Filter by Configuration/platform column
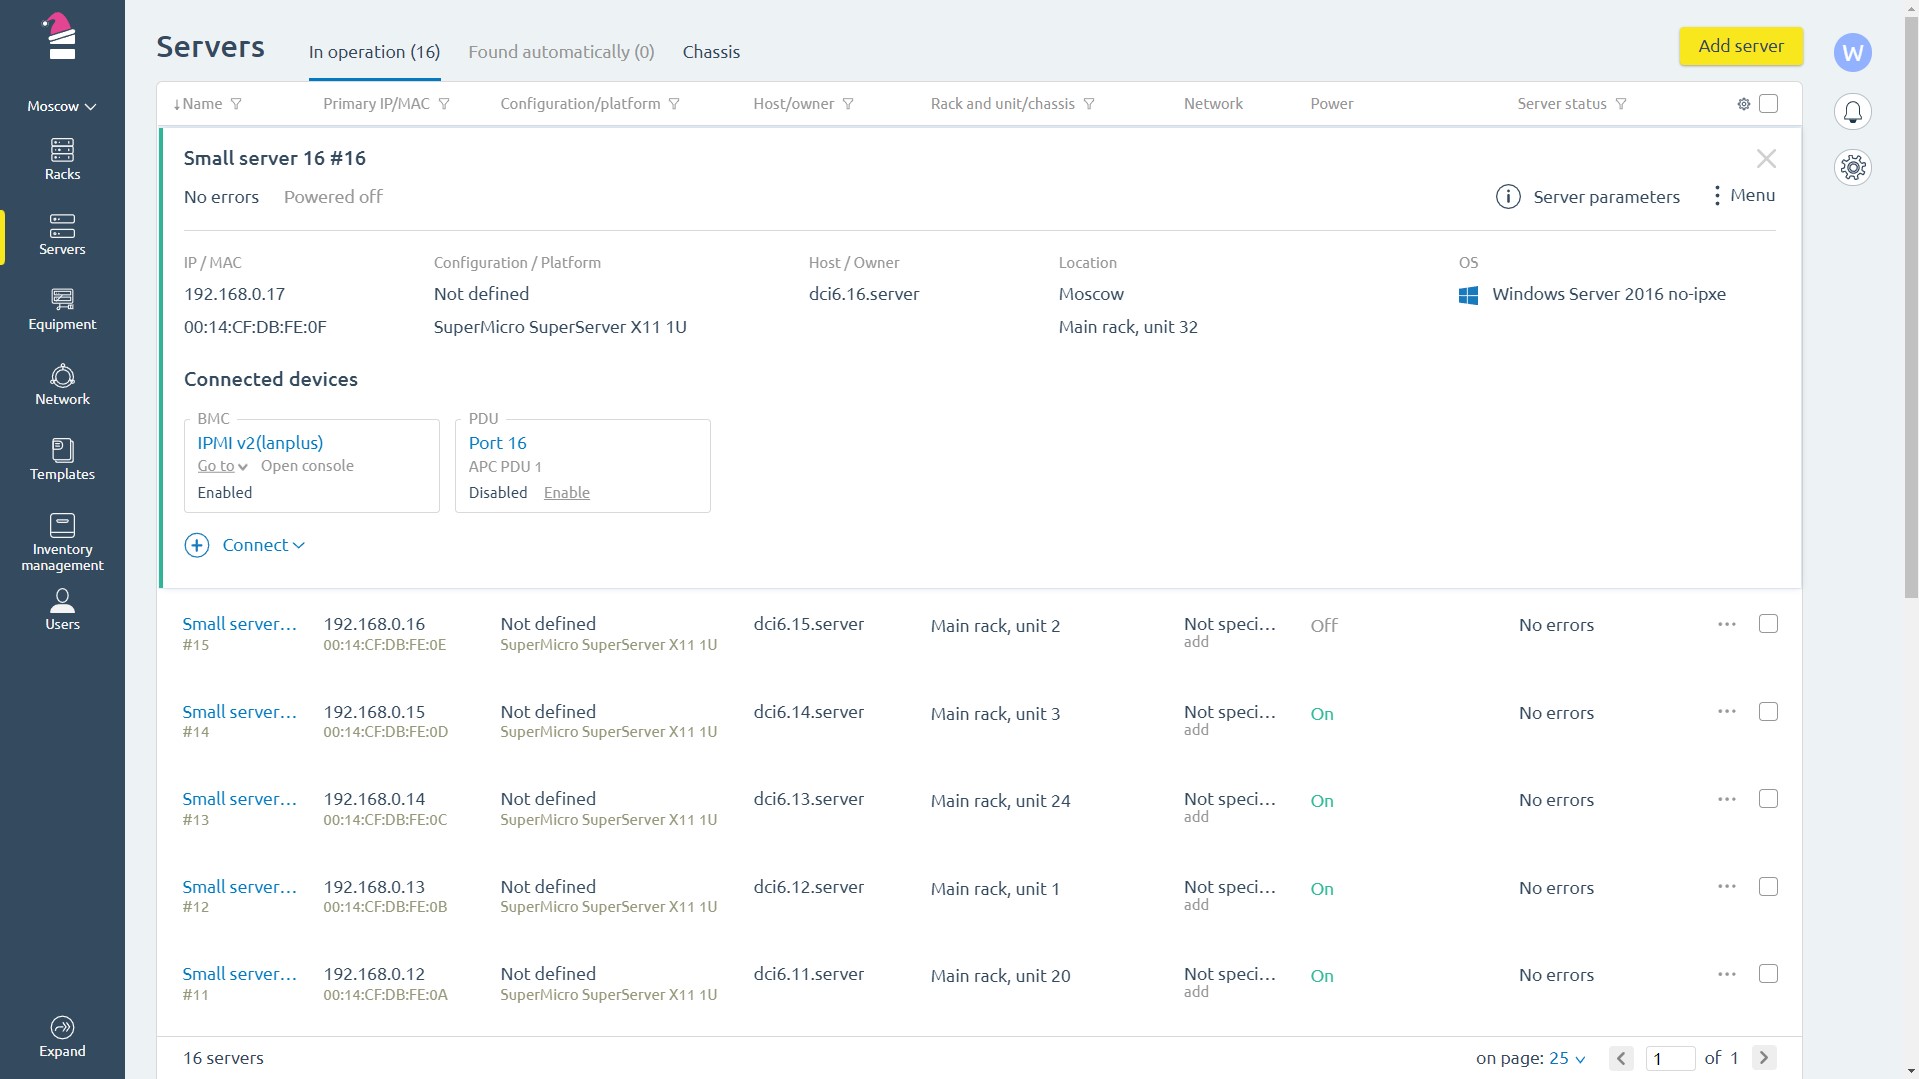Viewport: 1919px width, 1079px height. 674,104
